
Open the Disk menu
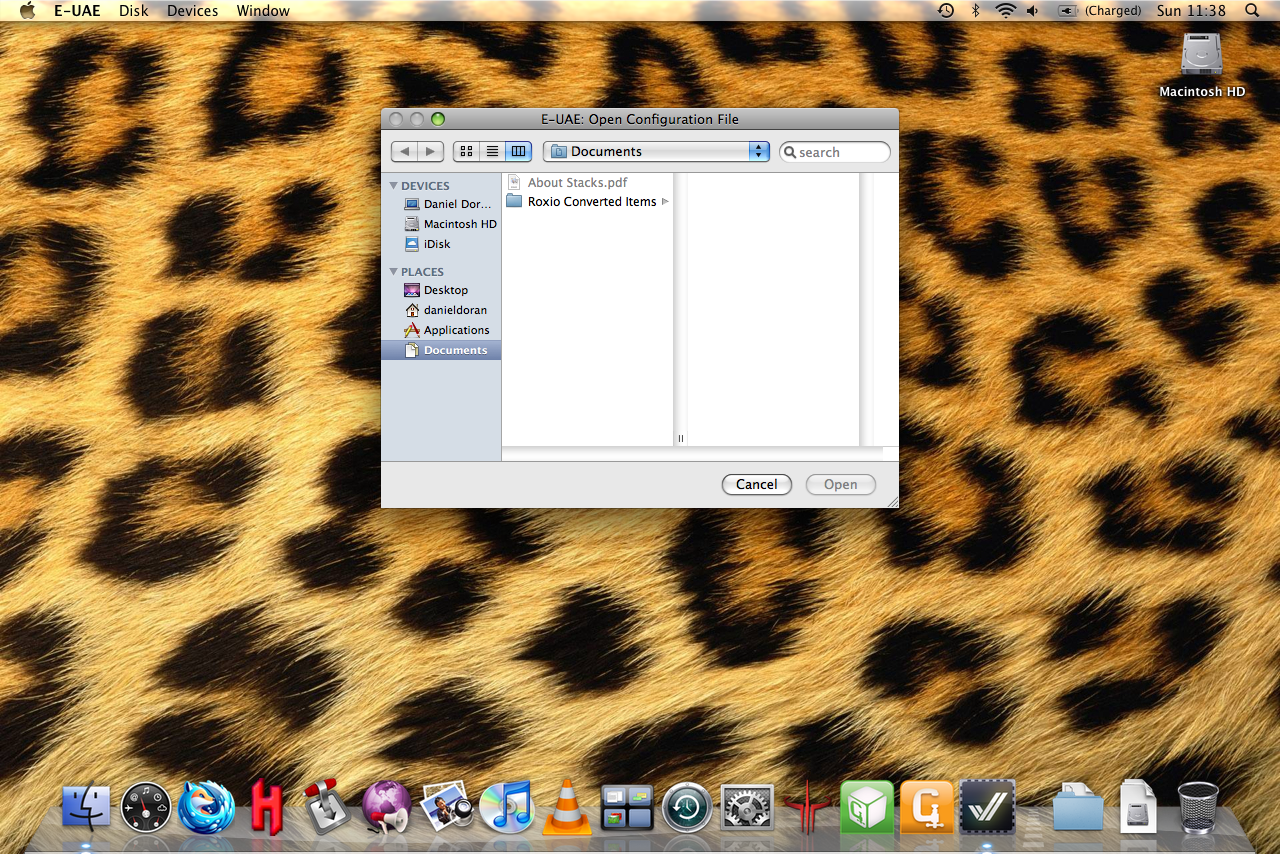tap(133, 11)
